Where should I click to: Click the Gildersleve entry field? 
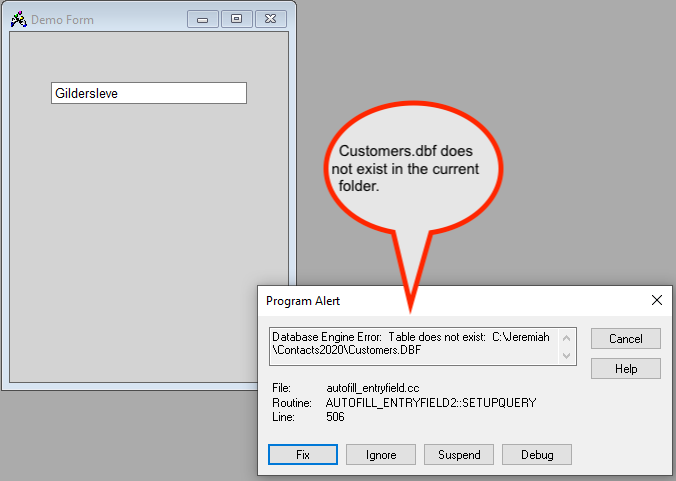148,93
